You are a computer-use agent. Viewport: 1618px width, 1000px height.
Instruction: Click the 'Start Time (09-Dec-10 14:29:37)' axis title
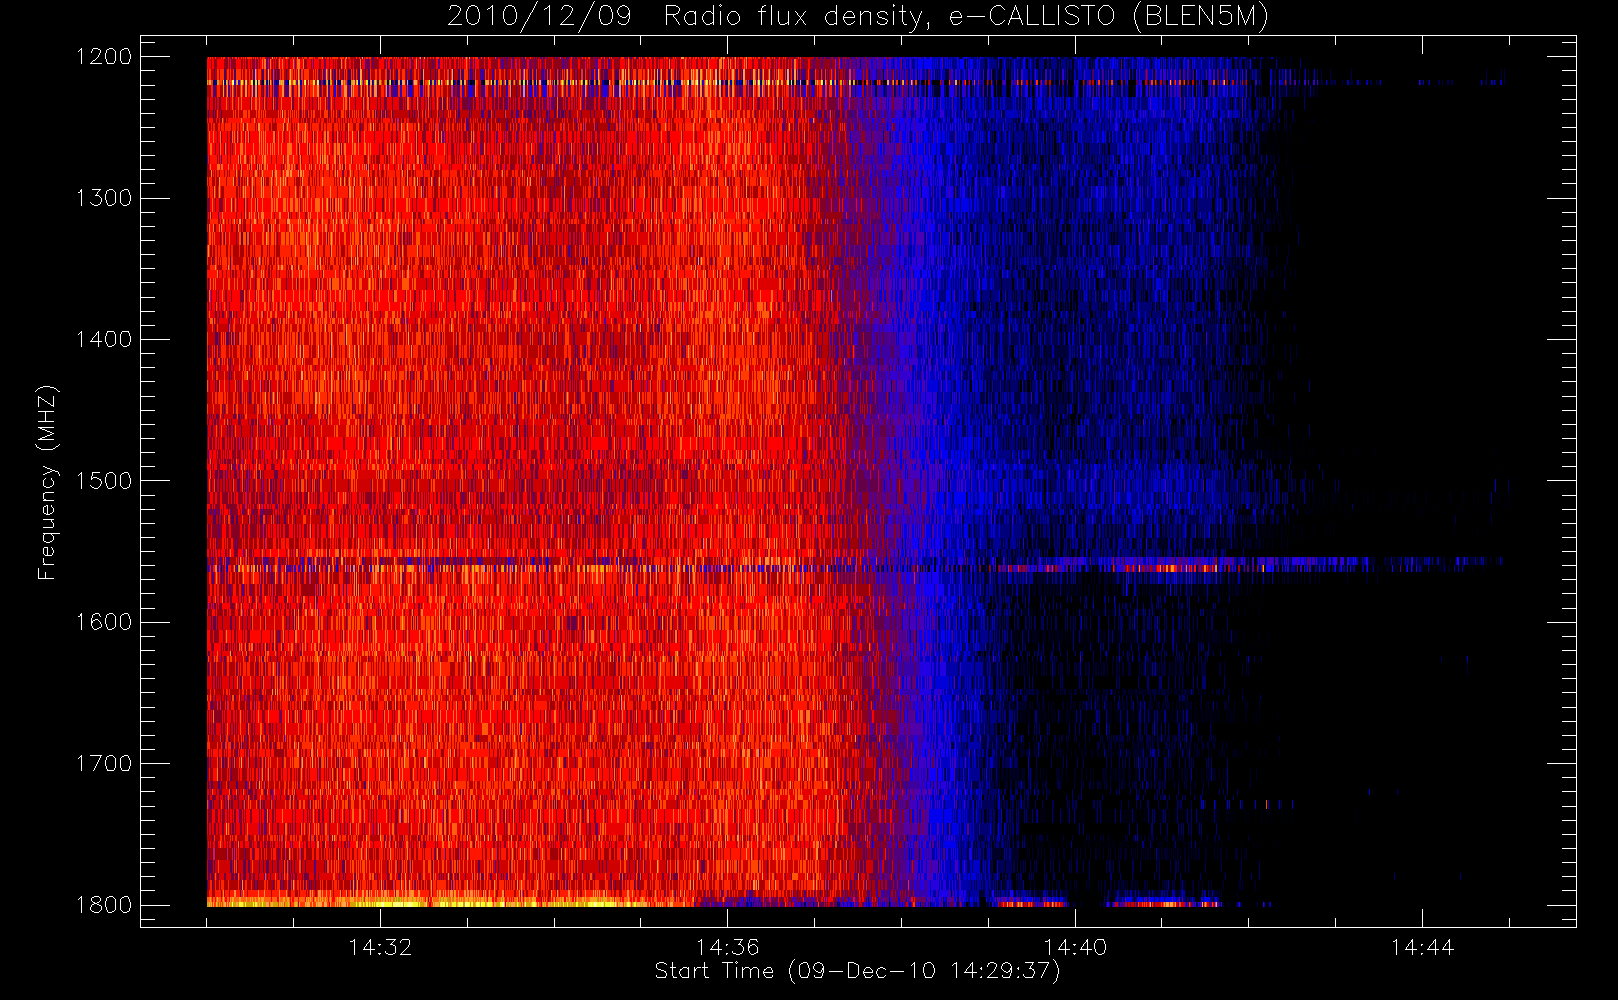pyautogui.click(x=857, y=971)
